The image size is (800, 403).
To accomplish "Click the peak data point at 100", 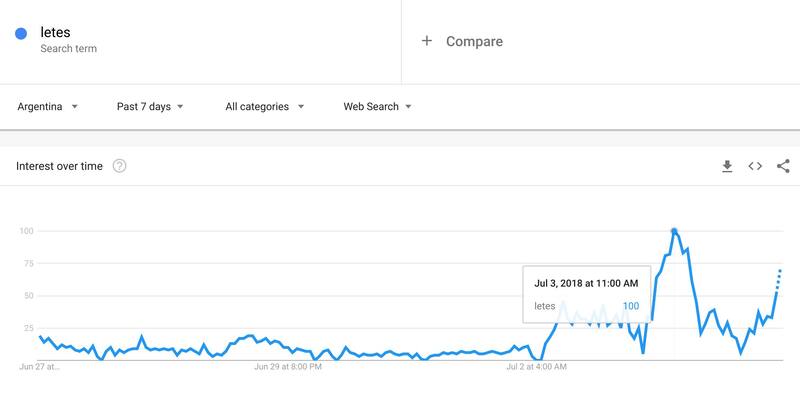I will coord(674,231).
